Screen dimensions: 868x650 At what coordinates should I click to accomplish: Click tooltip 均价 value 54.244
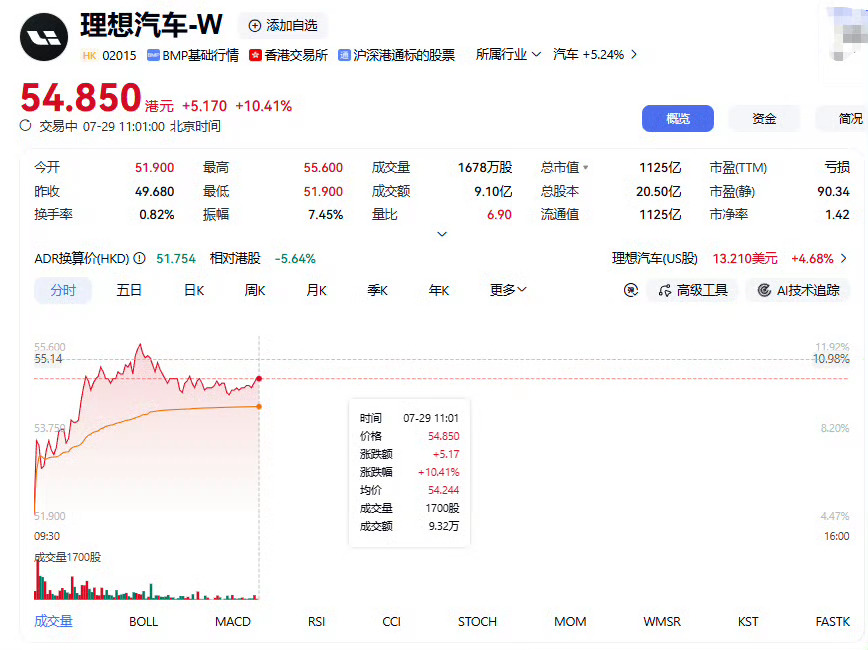(443, 490)
